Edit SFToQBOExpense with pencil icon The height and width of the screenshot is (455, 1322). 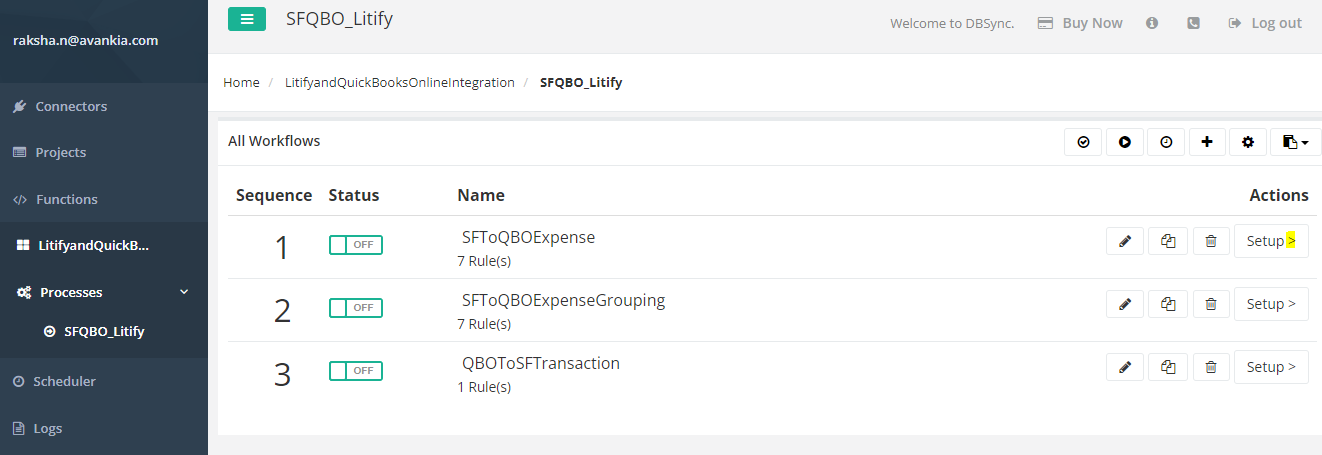[1125, 241]
